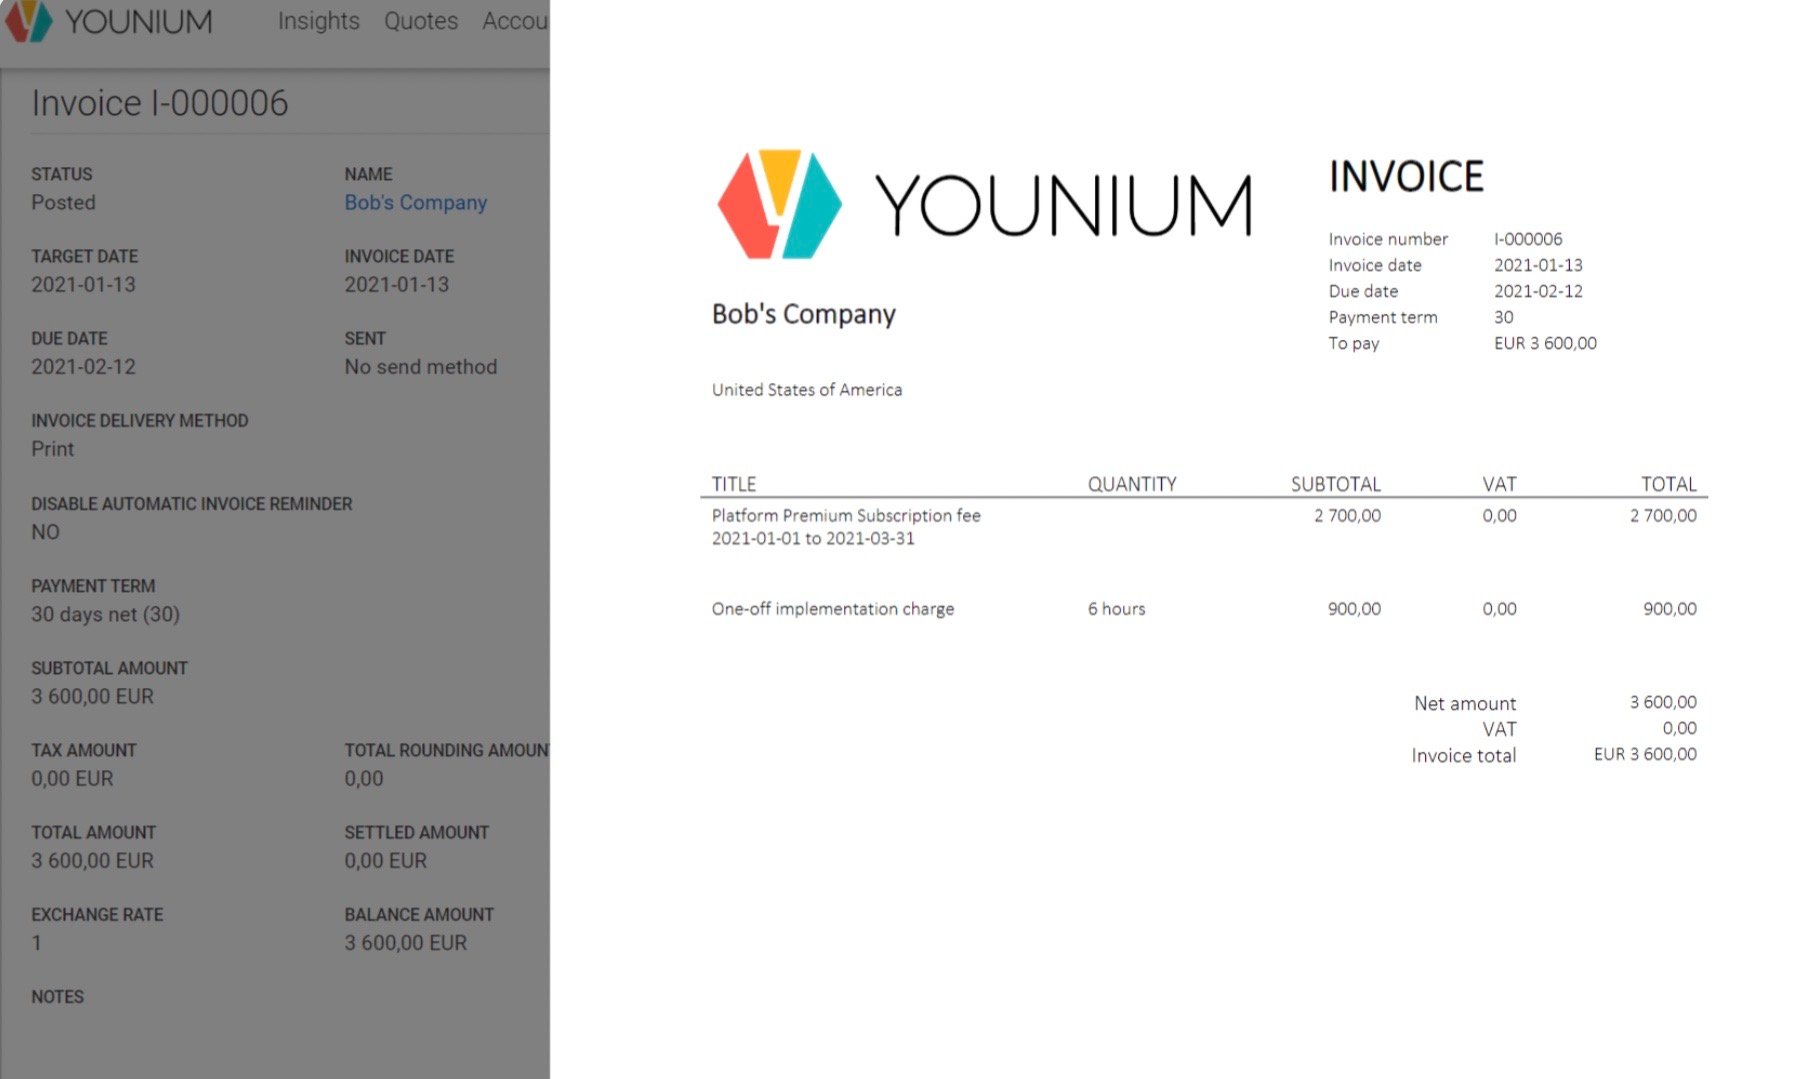1795x1079 pixels.
Task: Click the Invoice total on the PDF preview
Action: (x=1461, y=755)
